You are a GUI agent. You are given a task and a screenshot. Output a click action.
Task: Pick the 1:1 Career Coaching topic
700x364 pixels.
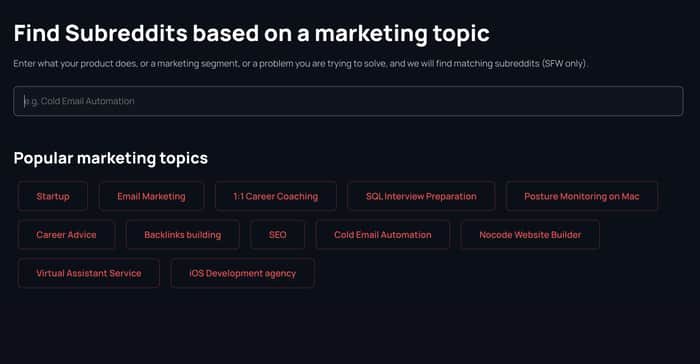pyautogui.click(x=275, y=196)
